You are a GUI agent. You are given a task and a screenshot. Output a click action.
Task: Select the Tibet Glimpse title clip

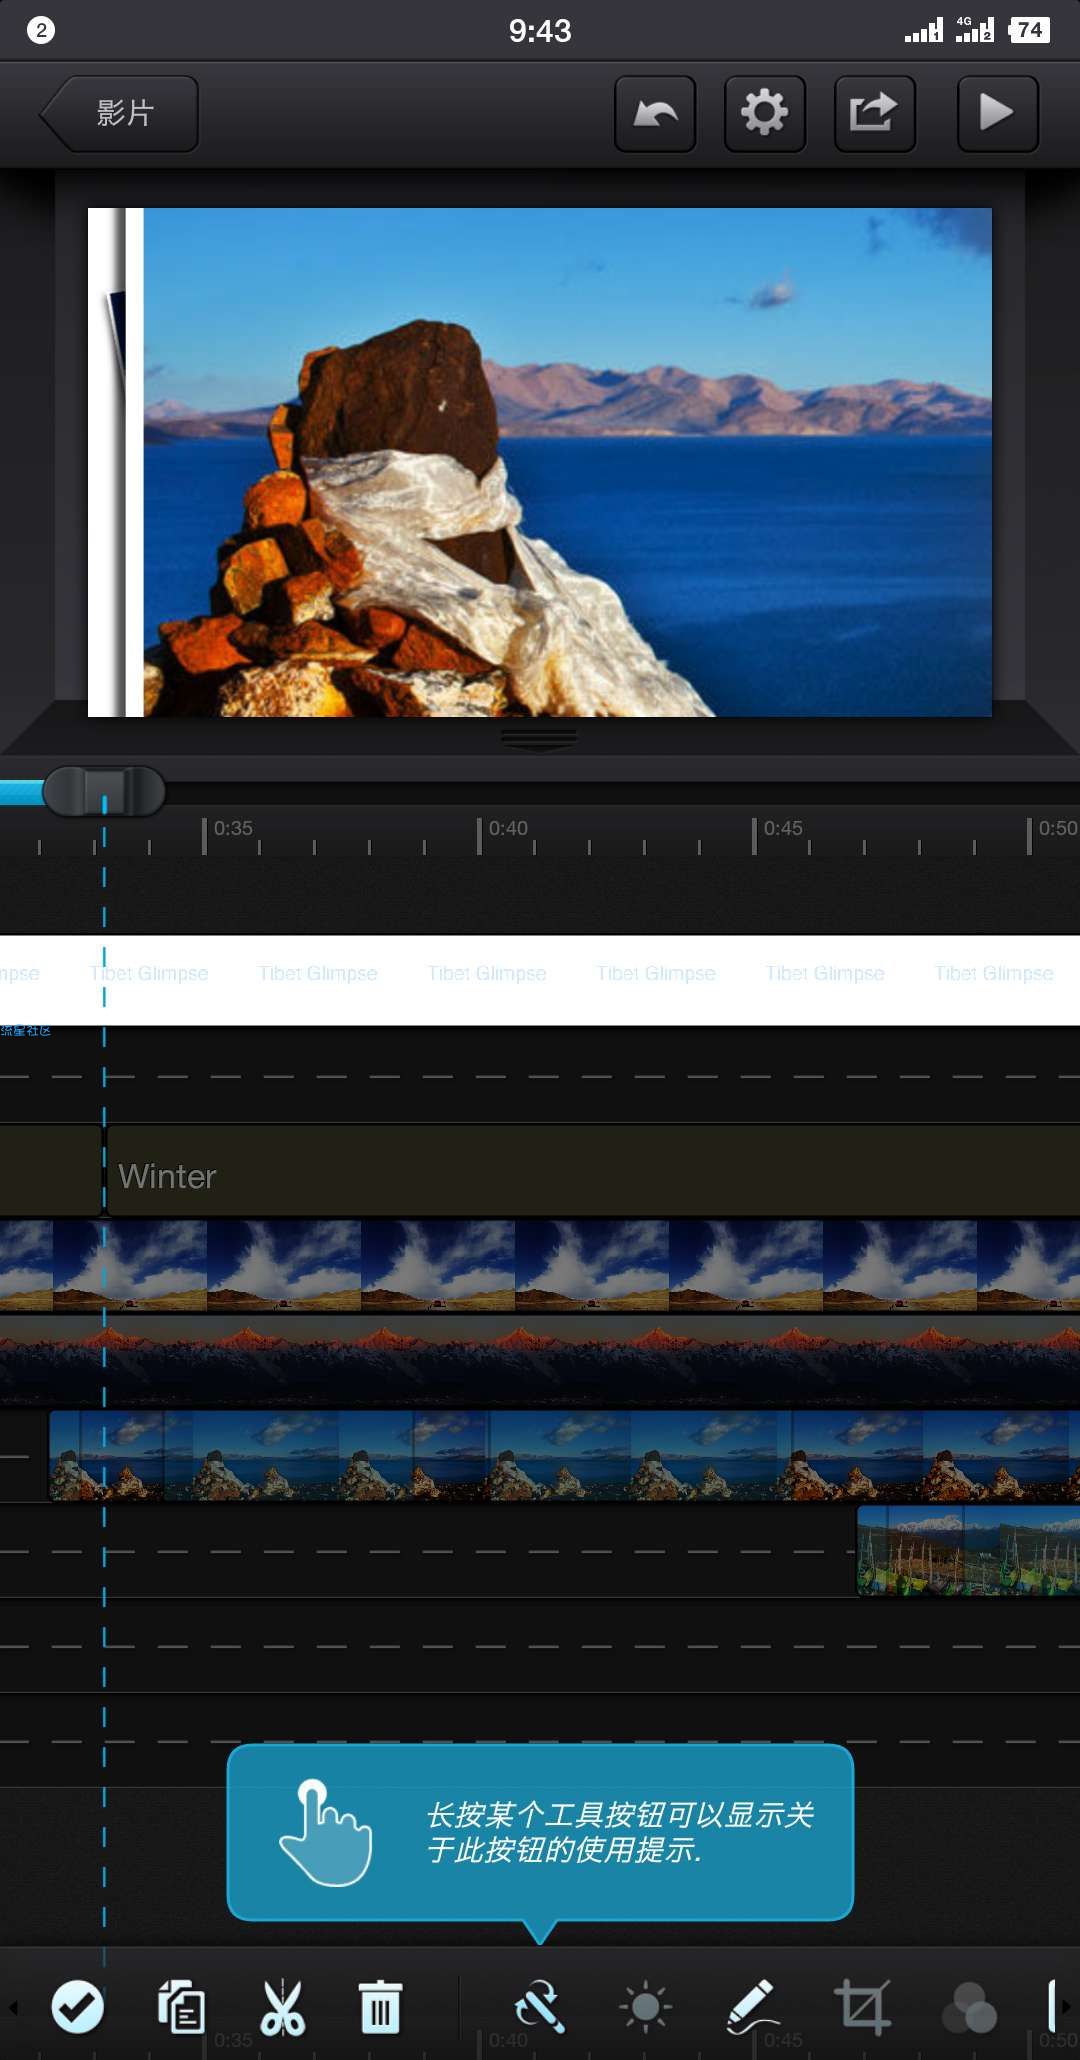click(540, 980)
